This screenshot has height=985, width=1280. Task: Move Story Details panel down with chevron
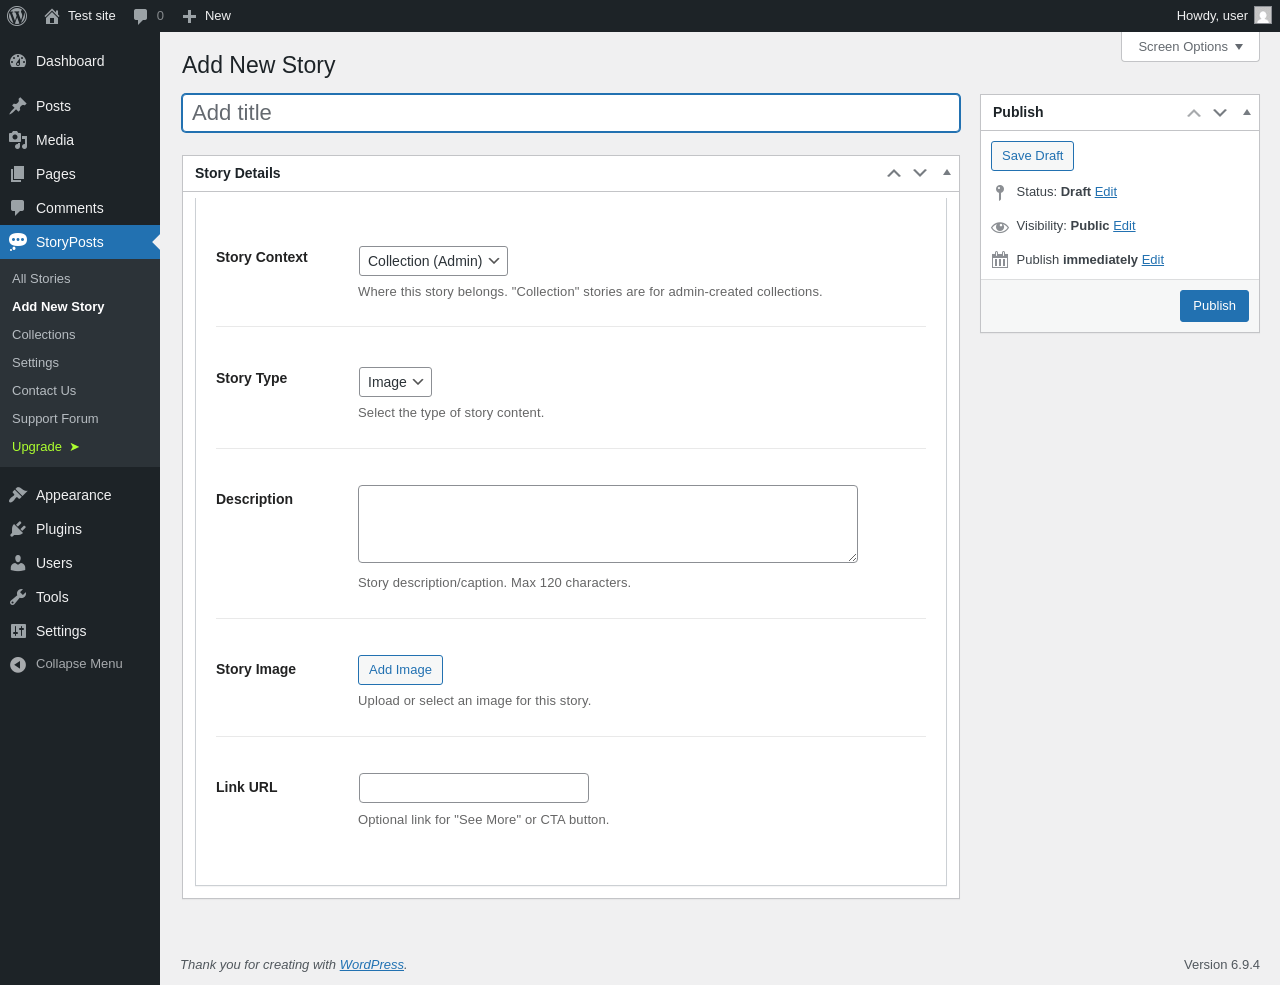point(920,173)
